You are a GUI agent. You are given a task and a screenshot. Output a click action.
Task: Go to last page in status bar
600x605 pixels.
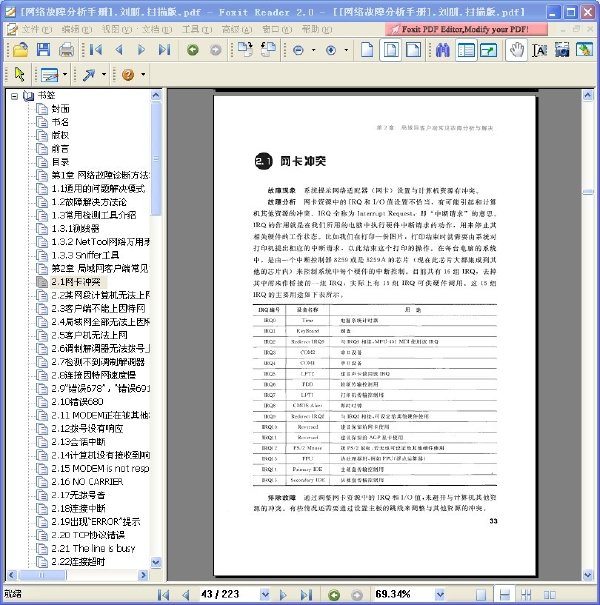306,595
